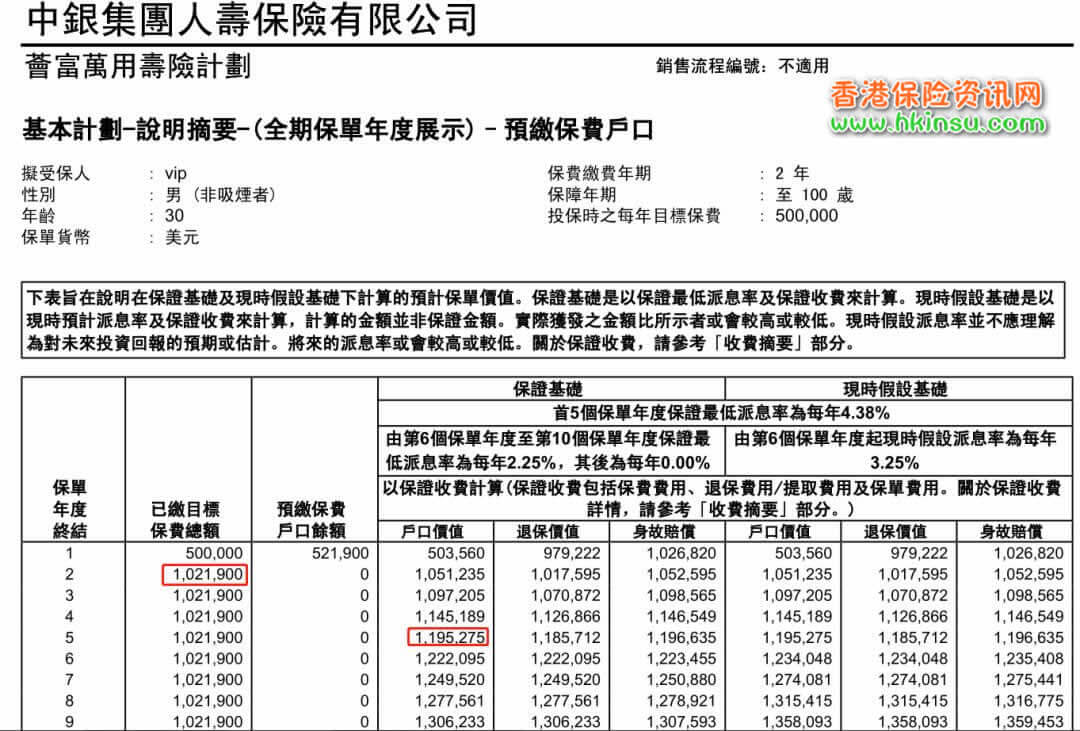
Task: Click the 保費繳費年期 label
Action: click(x=599, y=173)
